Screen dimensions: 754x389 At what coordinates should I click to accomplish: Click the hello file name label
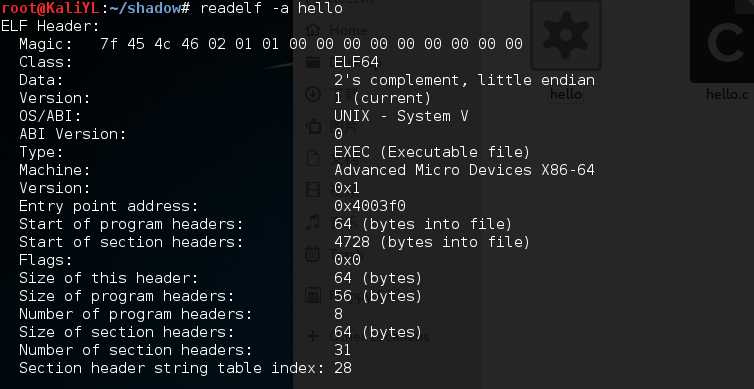tap(566, 94)
